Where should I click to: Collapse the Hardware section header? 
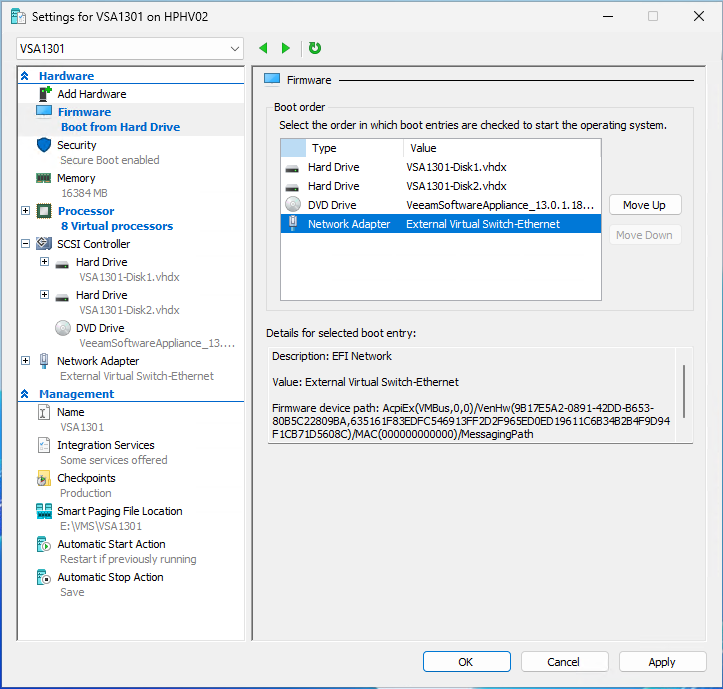(x=25, y=76)
